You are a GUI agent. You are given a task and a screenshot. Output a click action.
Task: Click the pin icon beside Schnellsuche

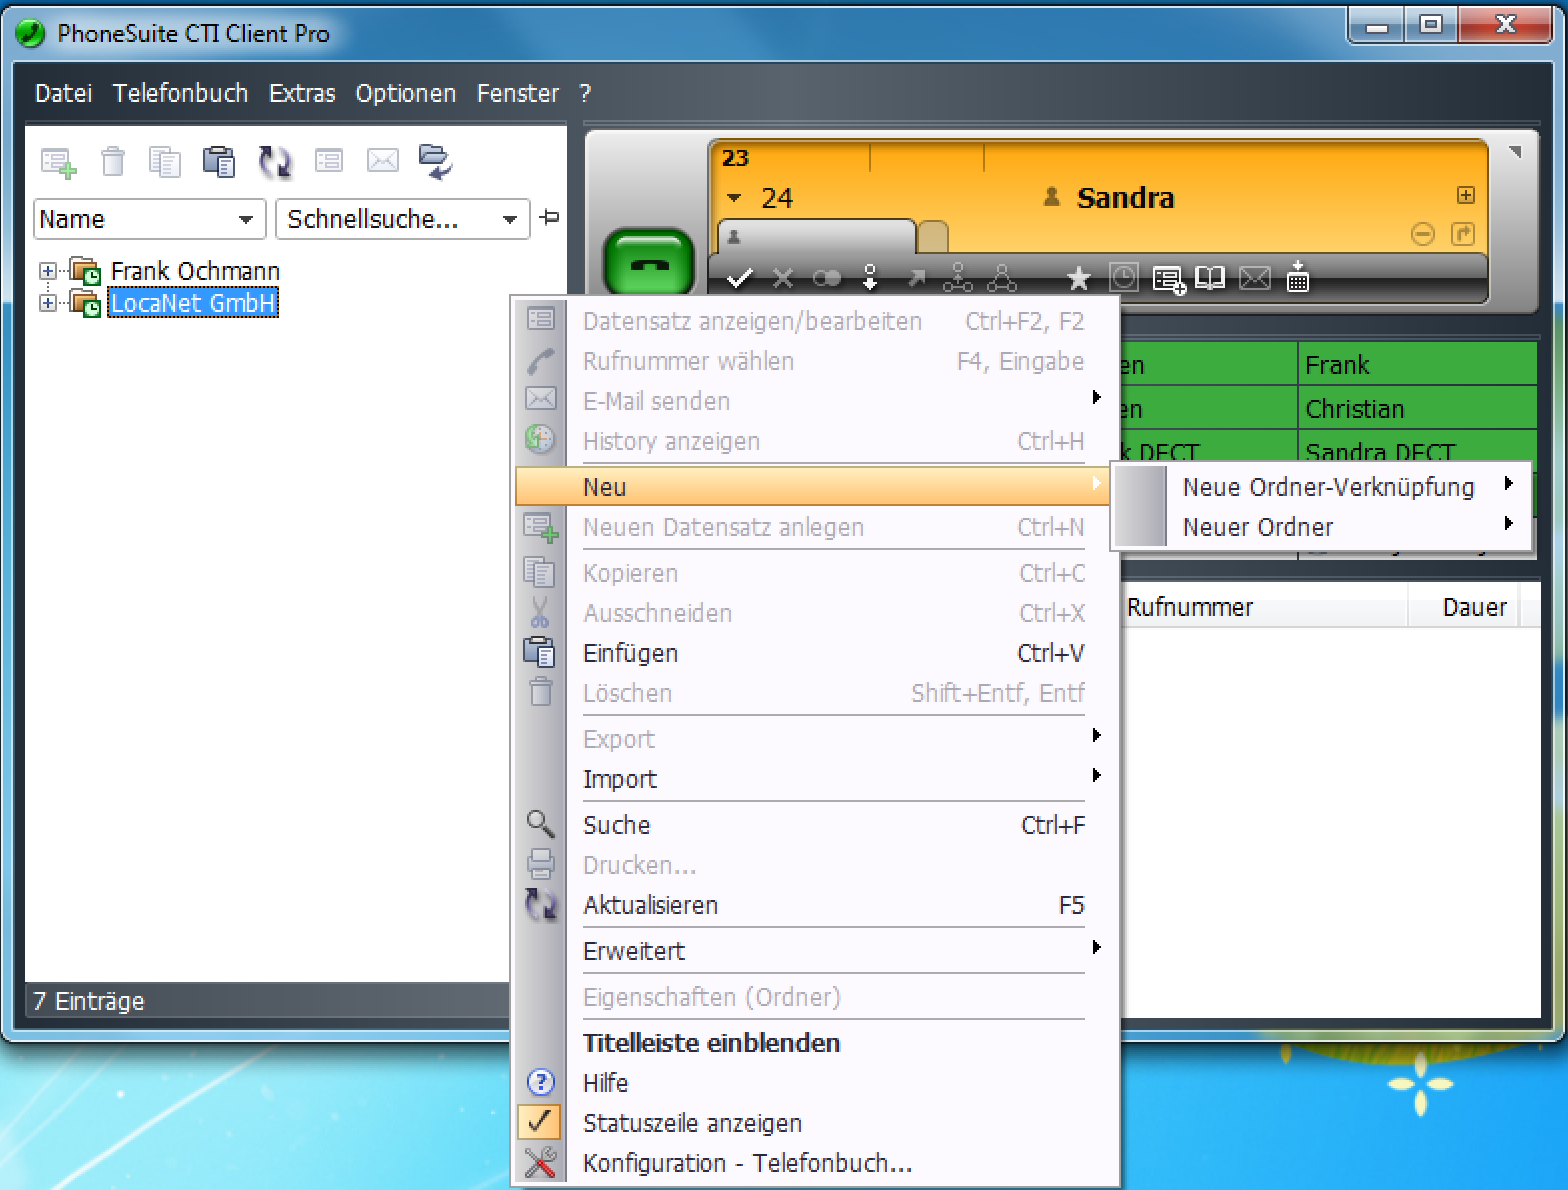point(549,218)
